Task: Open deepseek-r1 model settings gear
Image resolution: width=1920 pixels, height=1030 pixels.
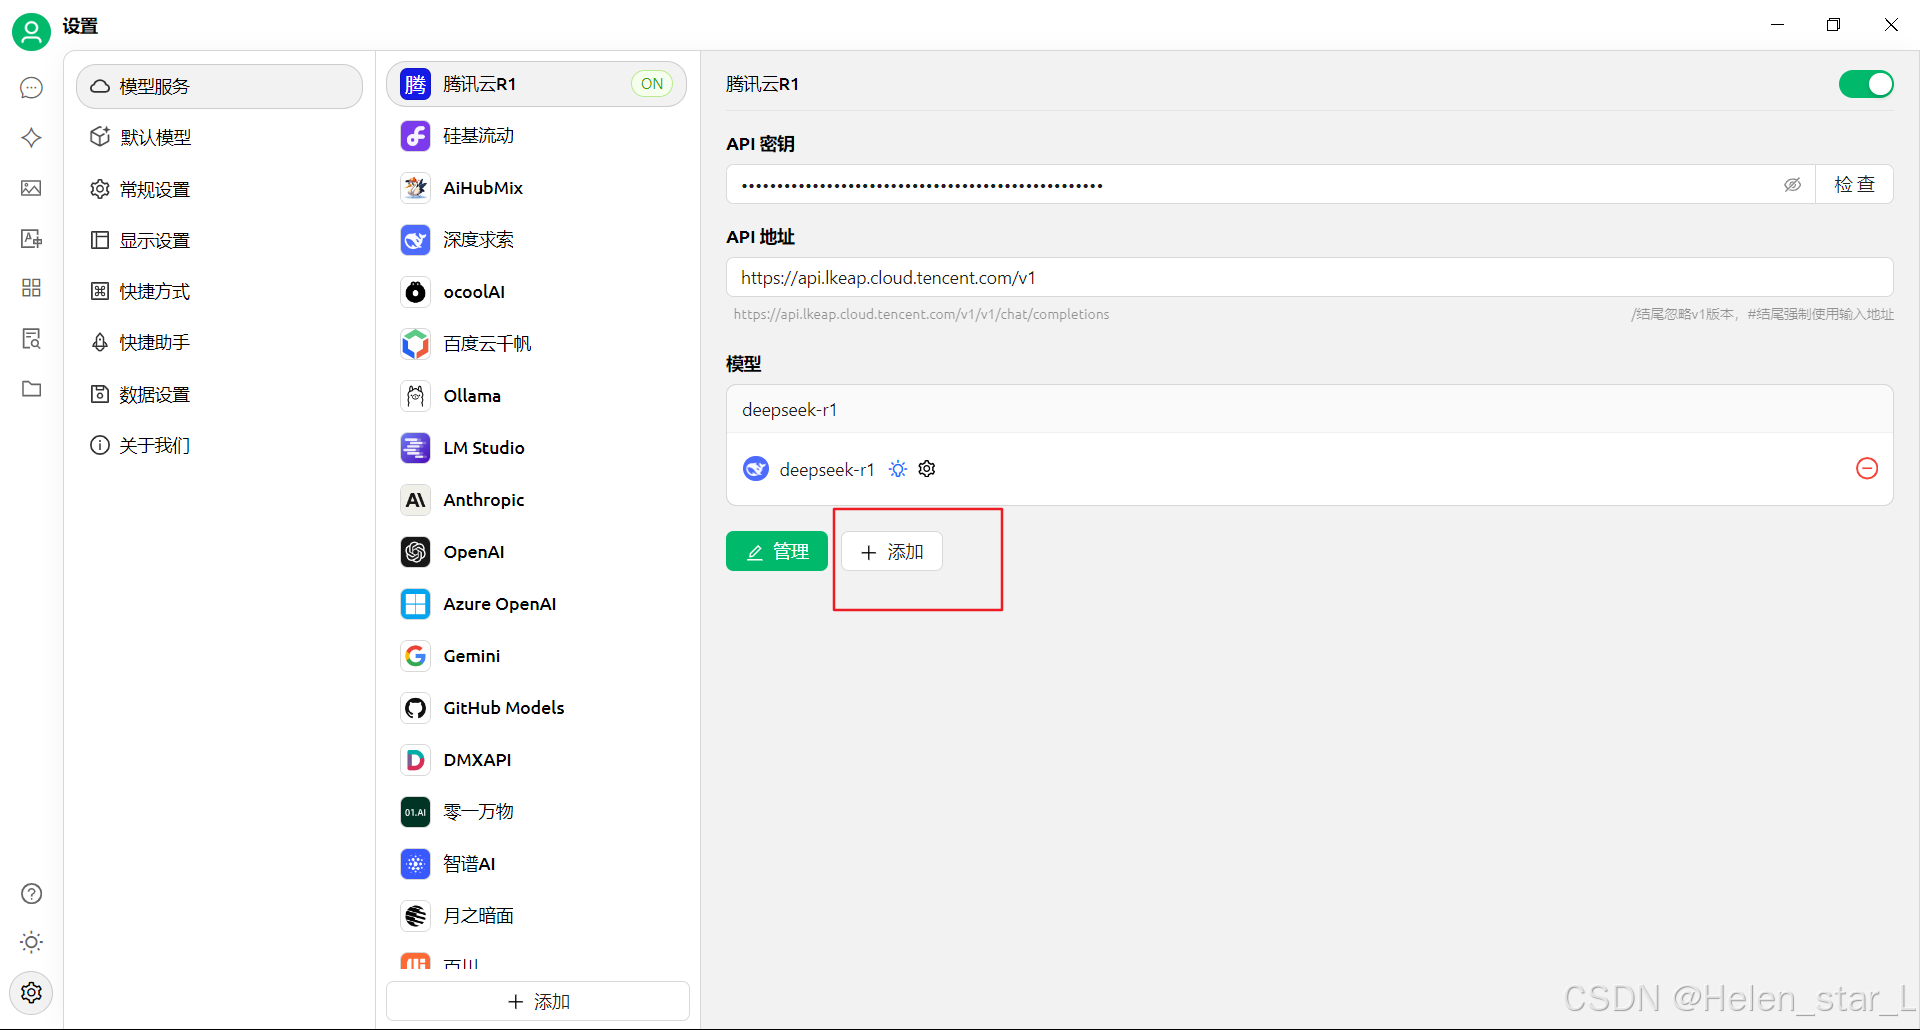Action: pyautogui.click(x=927, y=469)
